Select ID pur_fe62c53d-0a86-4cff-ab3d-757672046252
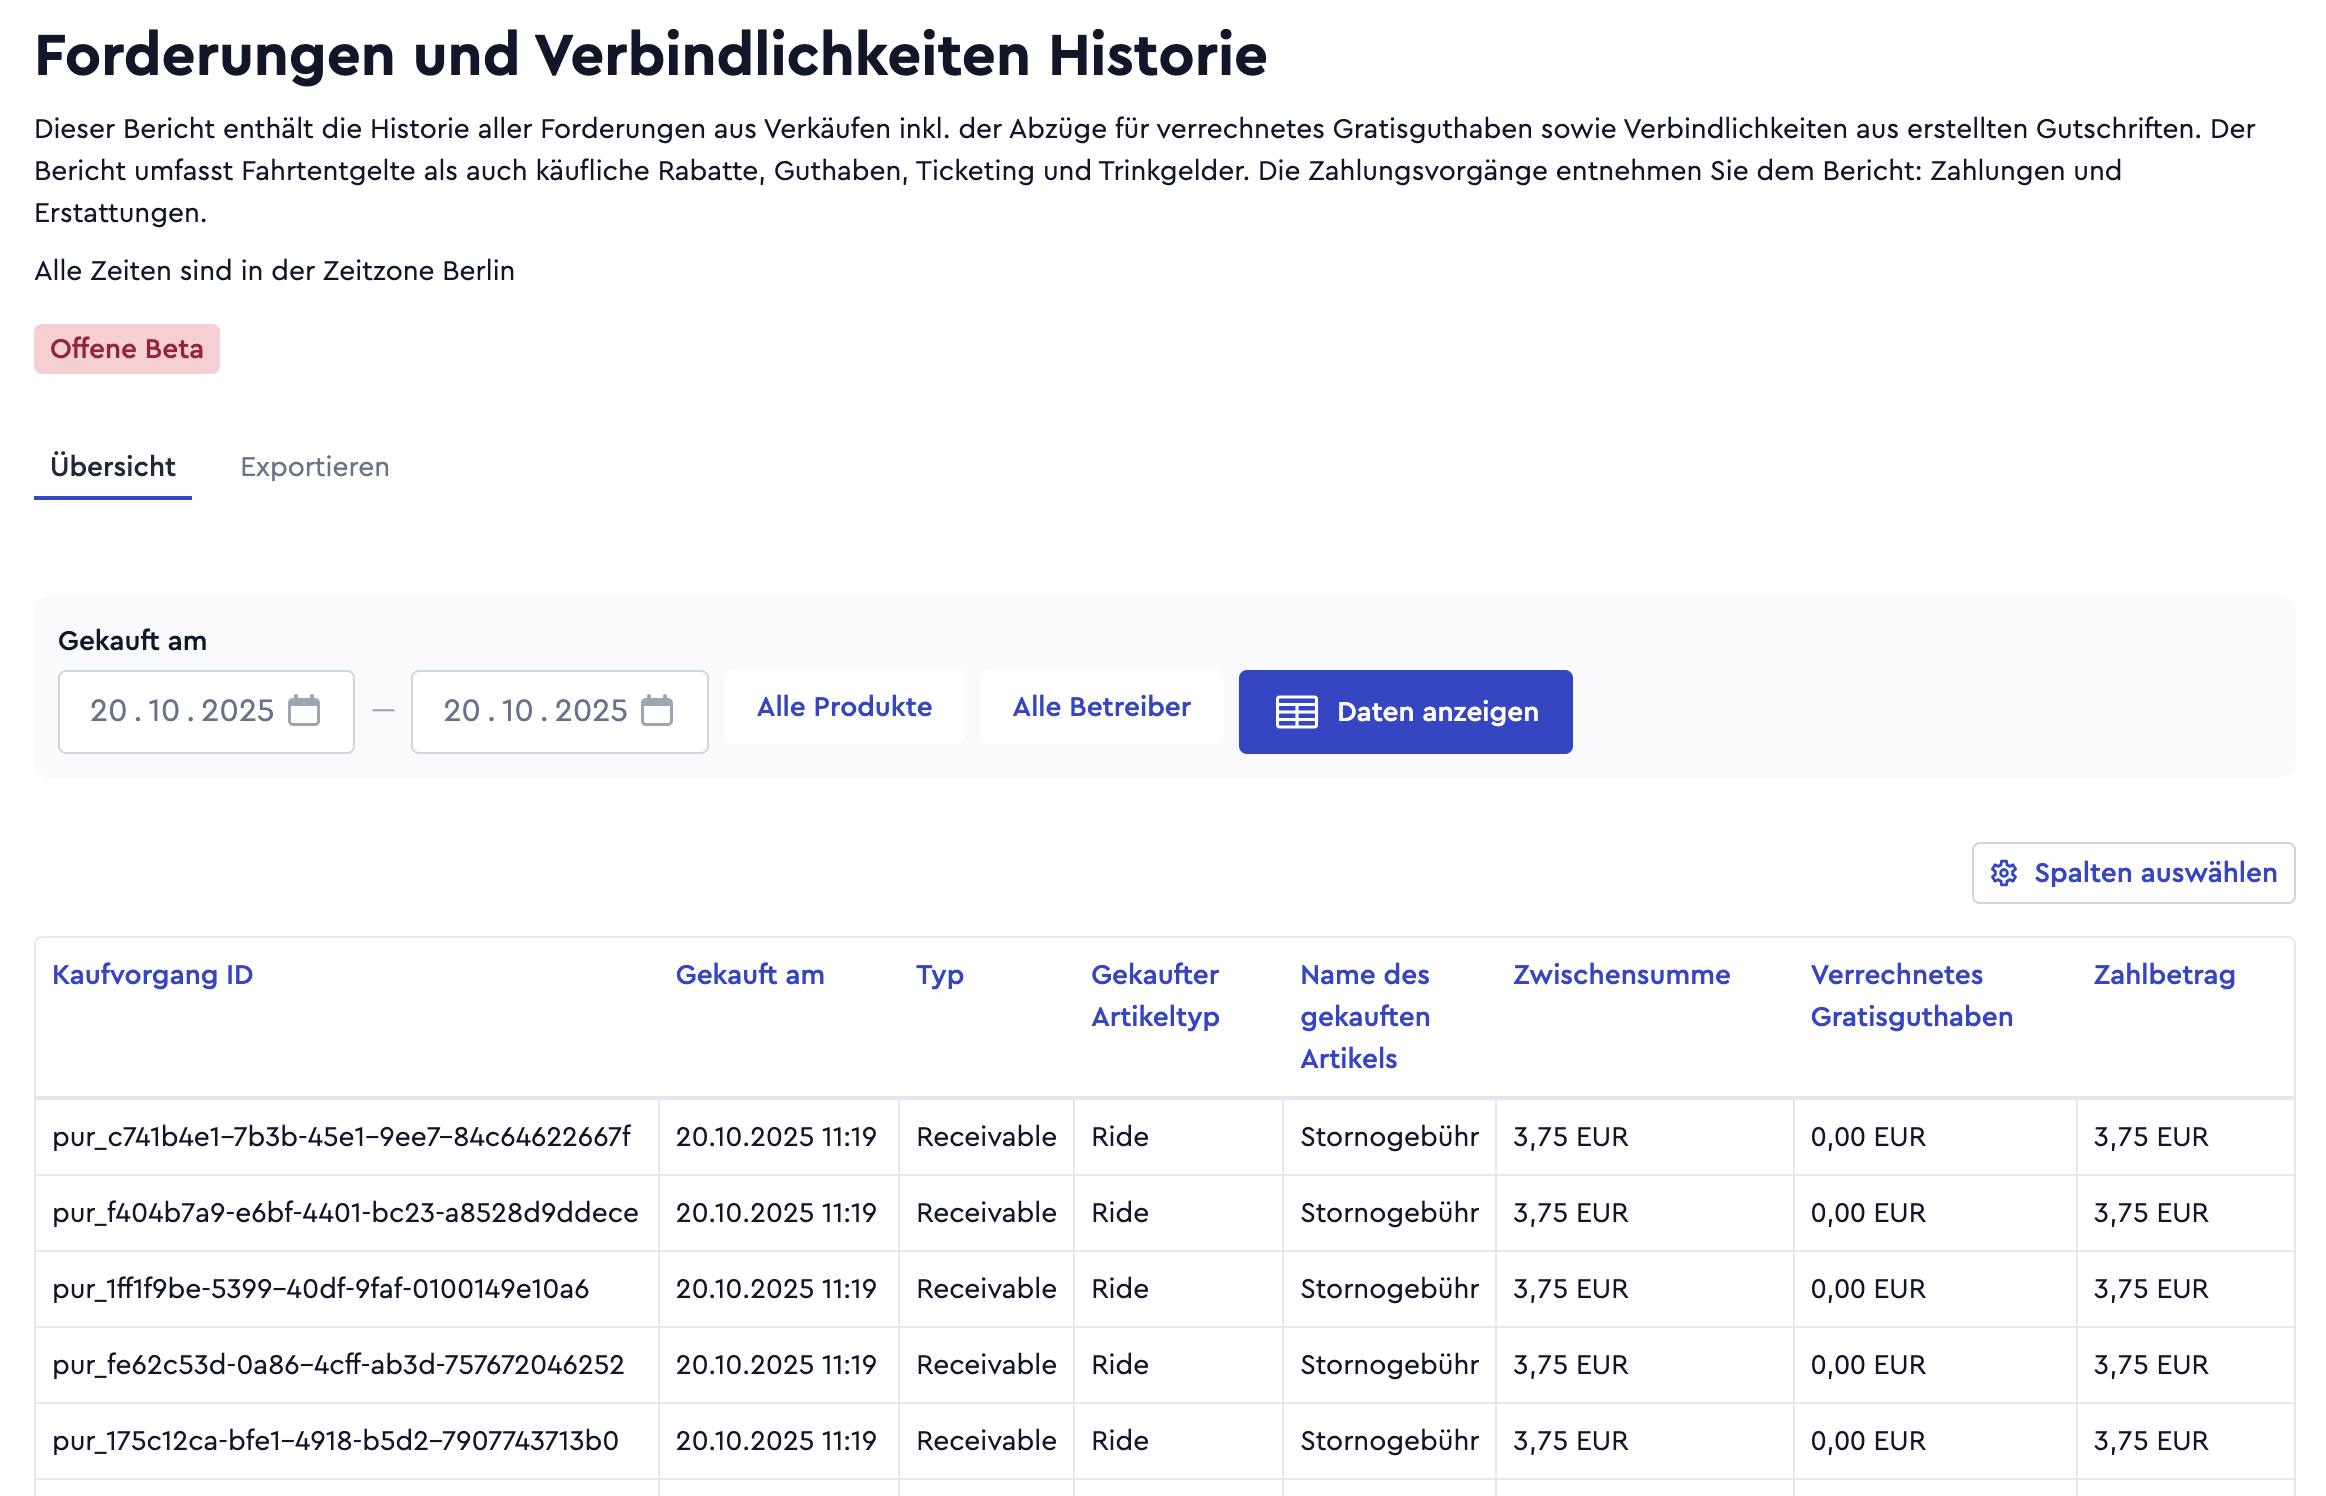 [338, 1365]
